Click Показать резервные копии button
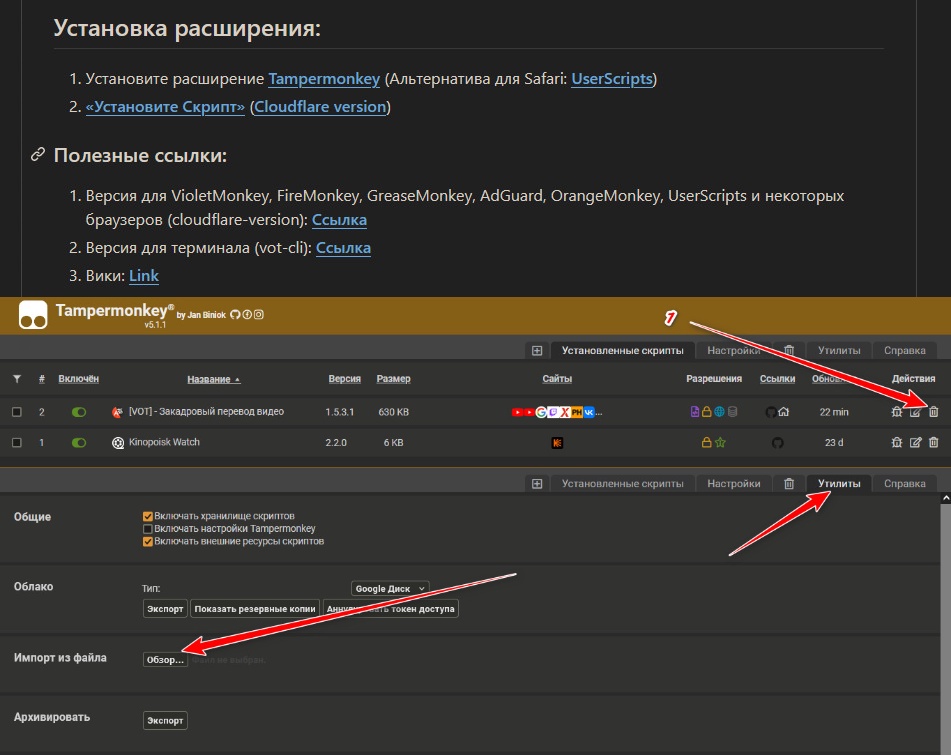 [x=255, y=609]
